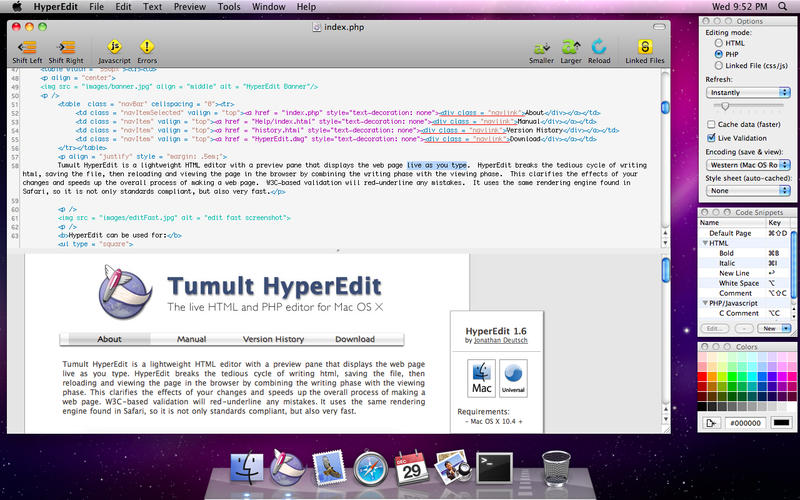800x500 pixels.
Task: Click Version History link in preview
Action: 273,339
